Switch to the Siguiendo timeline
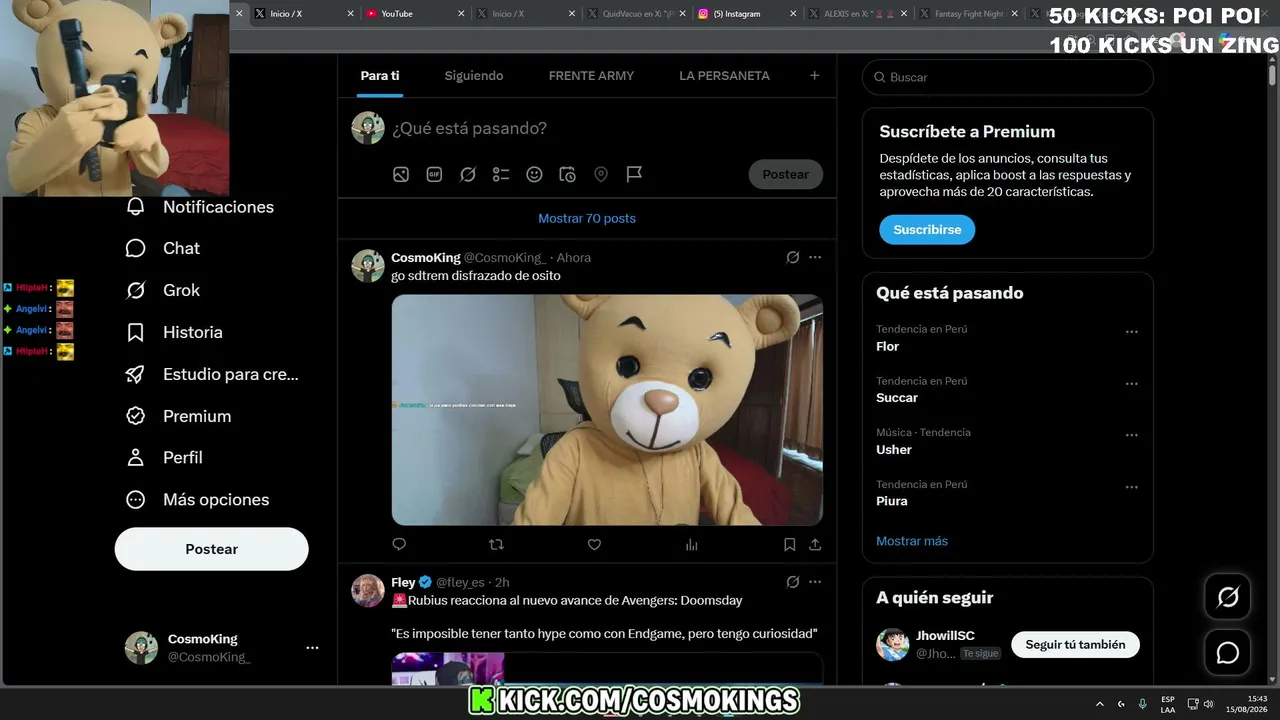Viewport: 1280px width, 720px height. tap(474, 76)
